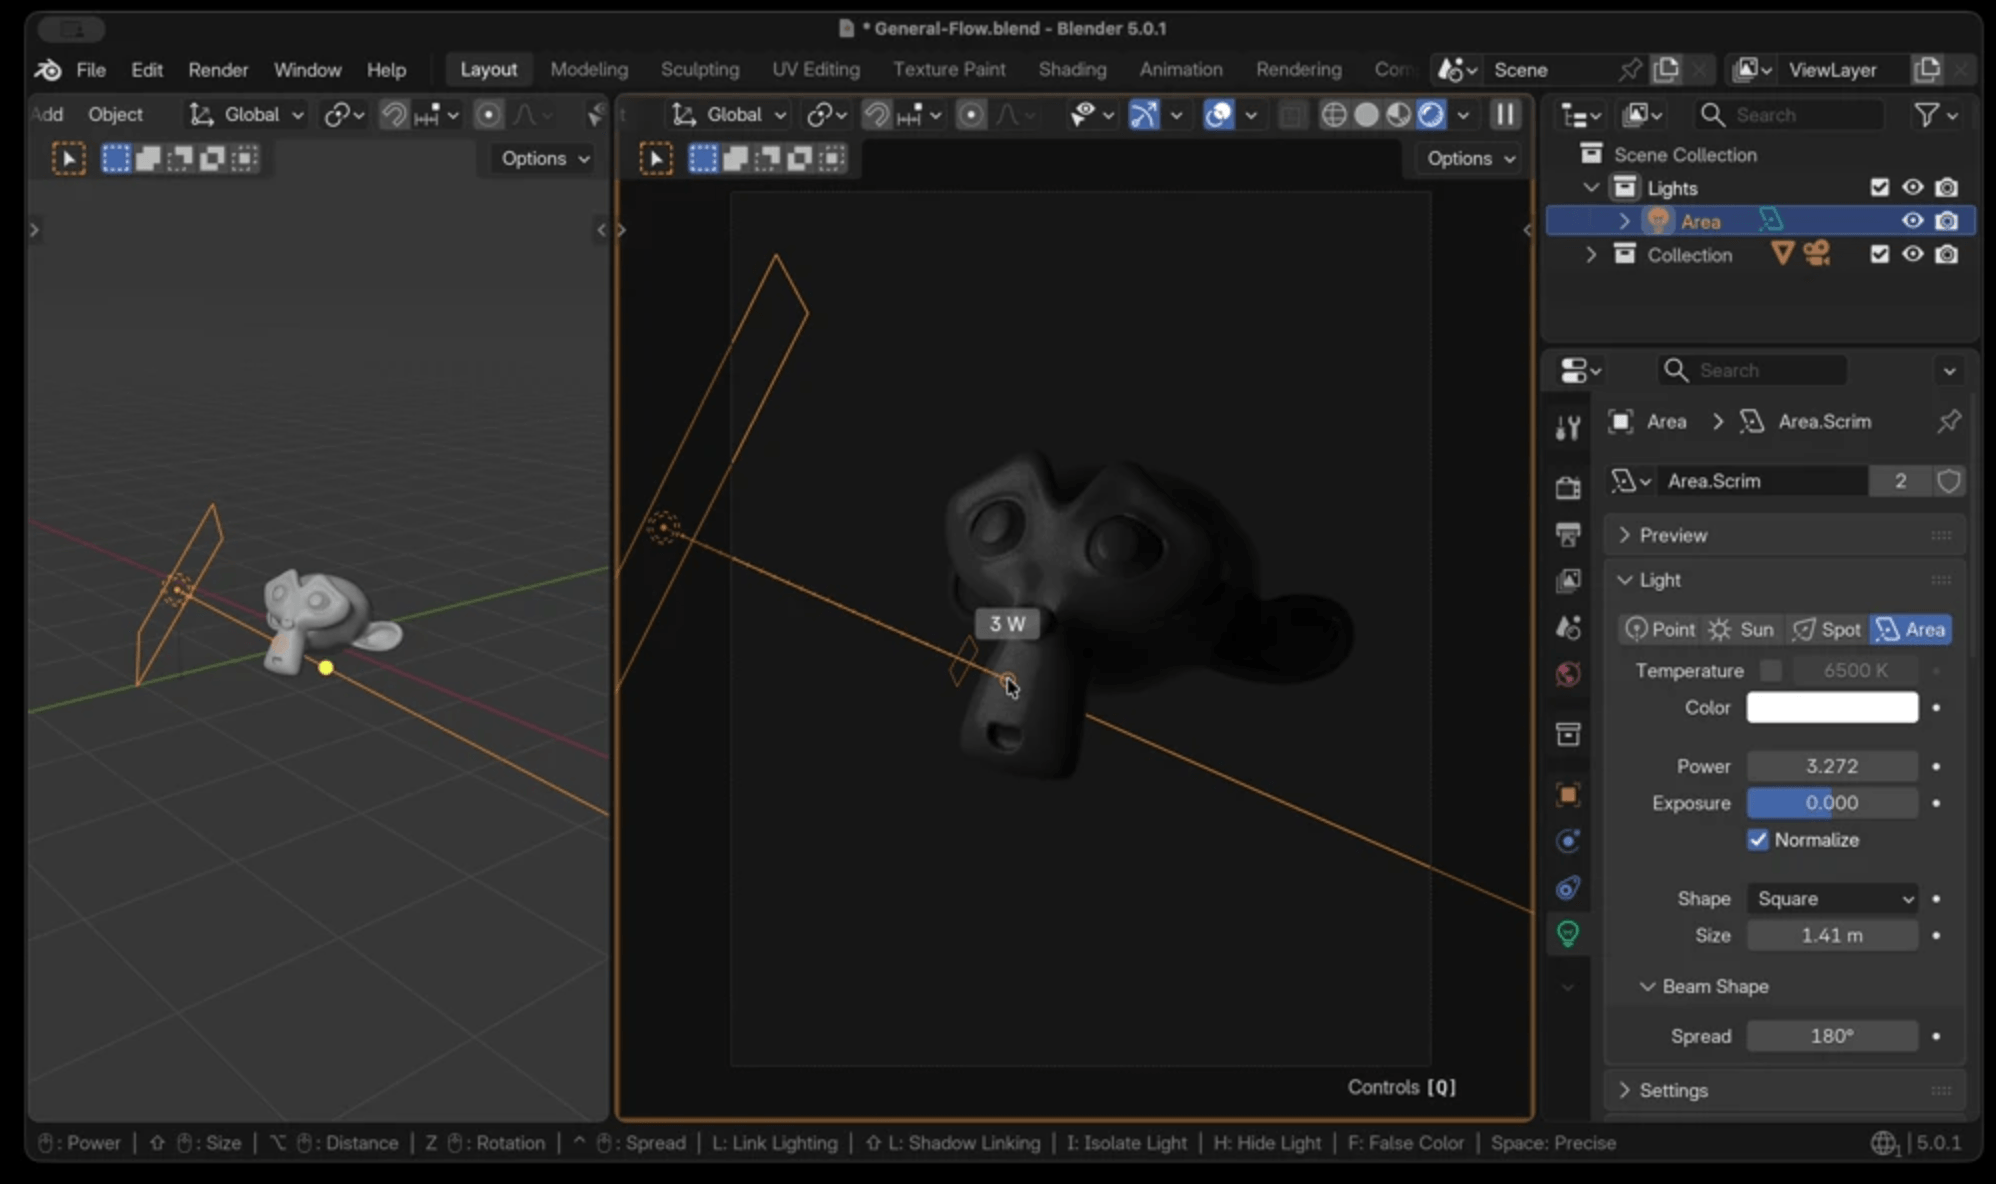Open the Shape dropdown set to Square
The image size is (1996, 1184).
tap(1831, 898)
